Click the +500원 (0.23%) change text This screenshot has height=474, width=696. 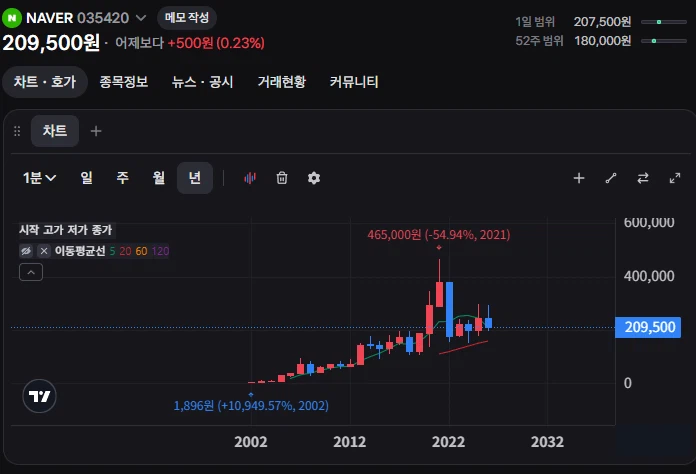216,43
